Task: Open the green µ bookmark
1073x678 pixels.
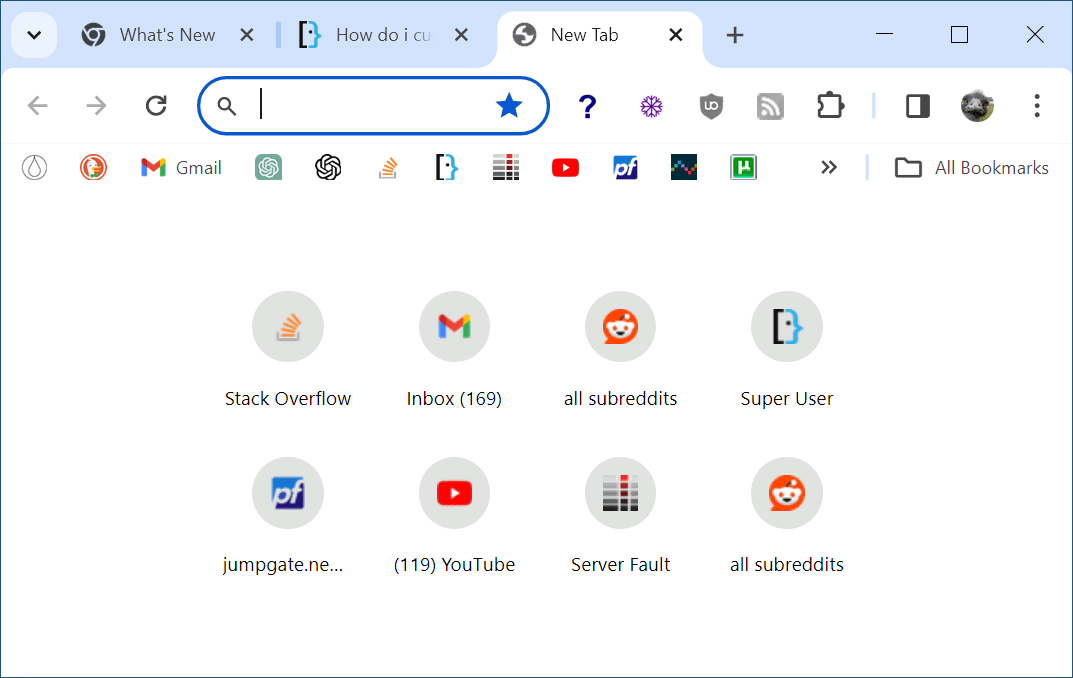Action: [743, 168]
